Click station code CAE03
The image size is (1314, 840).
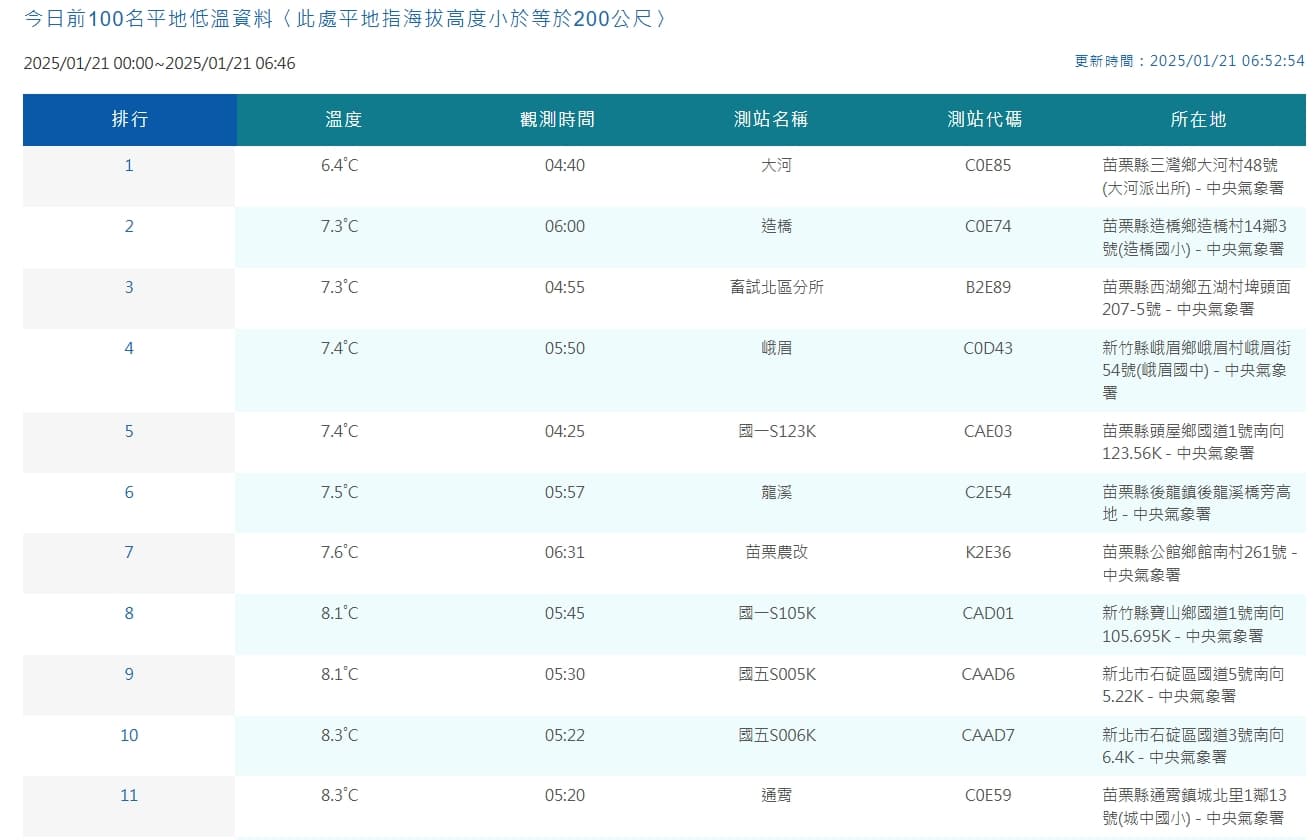pyautogui.click(x=988, y=431)
